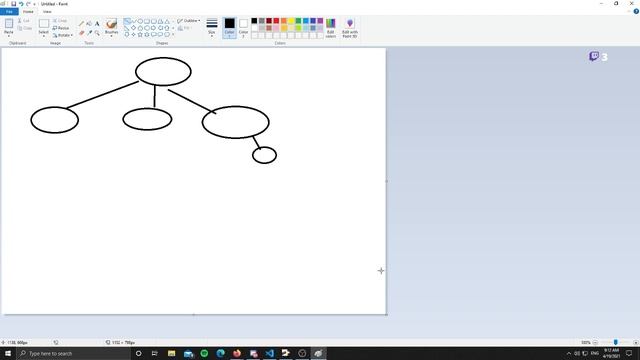
Task: Open Spotify from the taskbar
Action: (204, 353)
